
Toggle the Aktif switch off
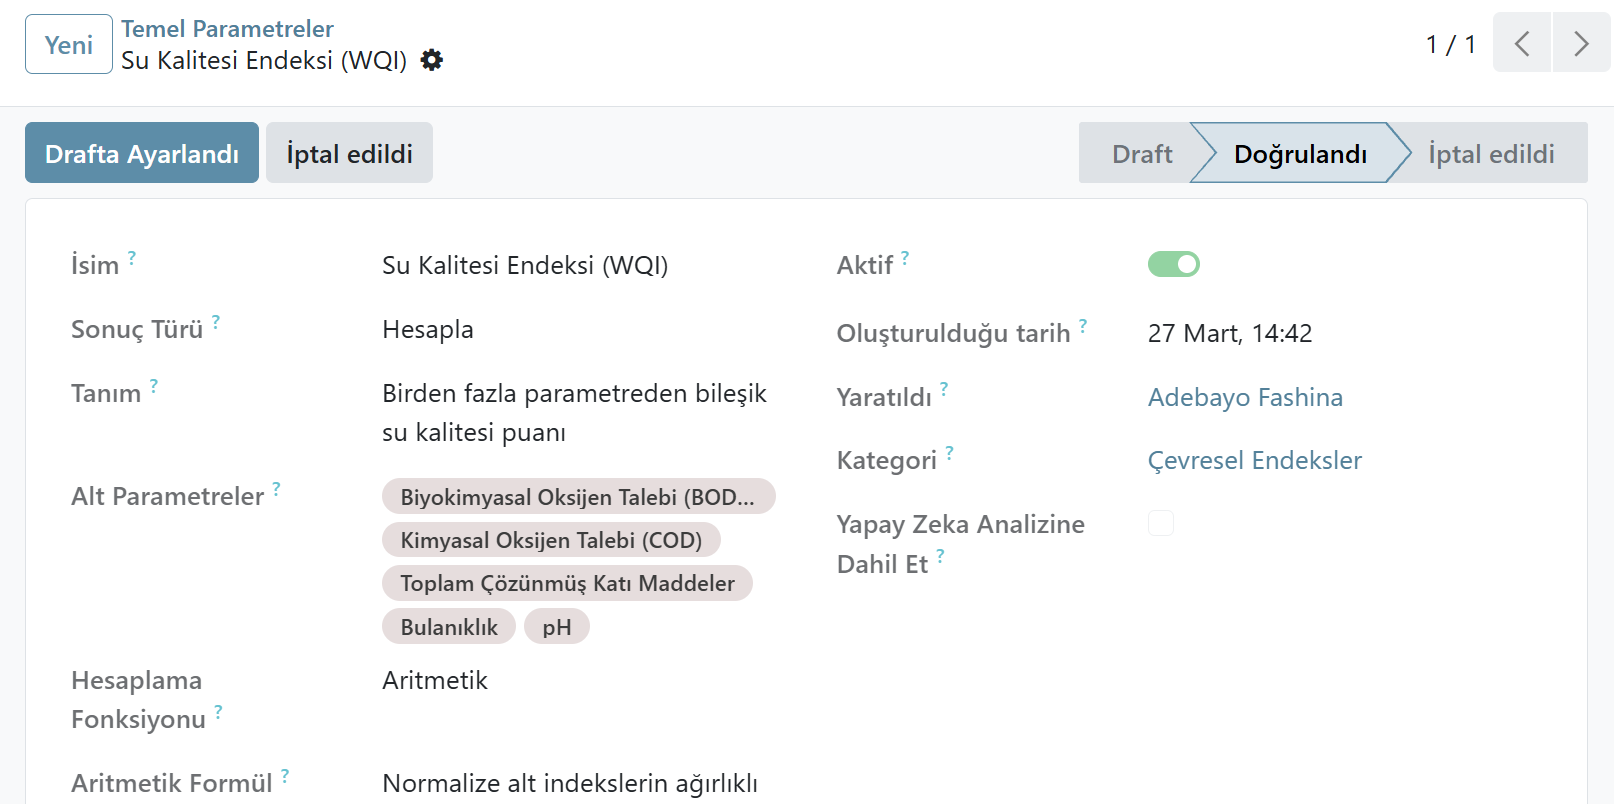1174,264
